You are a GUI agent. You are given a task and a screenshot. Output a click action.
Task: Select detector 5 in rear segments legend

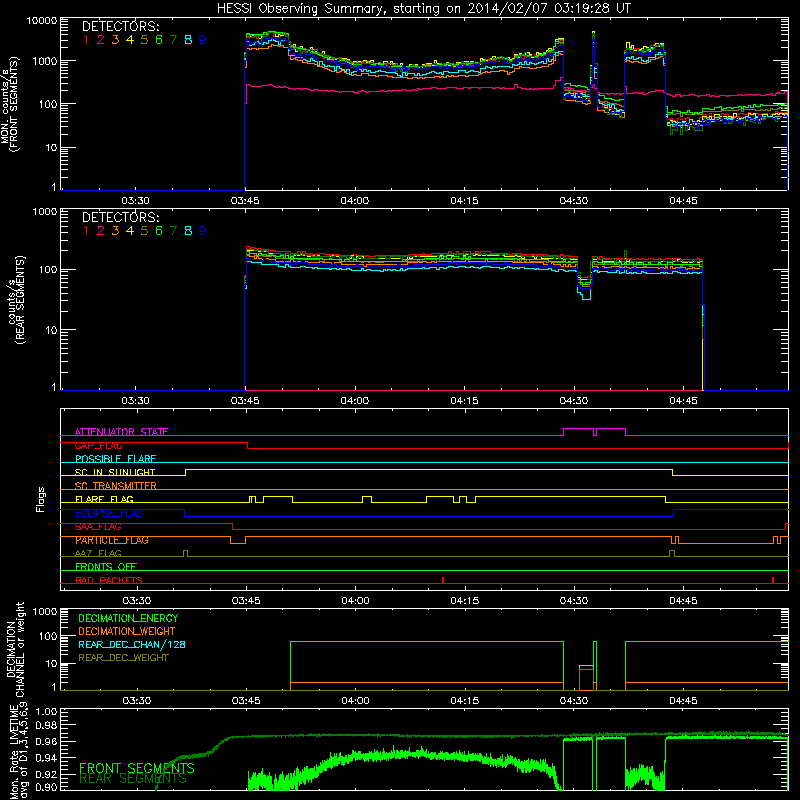tap(144, 231)
